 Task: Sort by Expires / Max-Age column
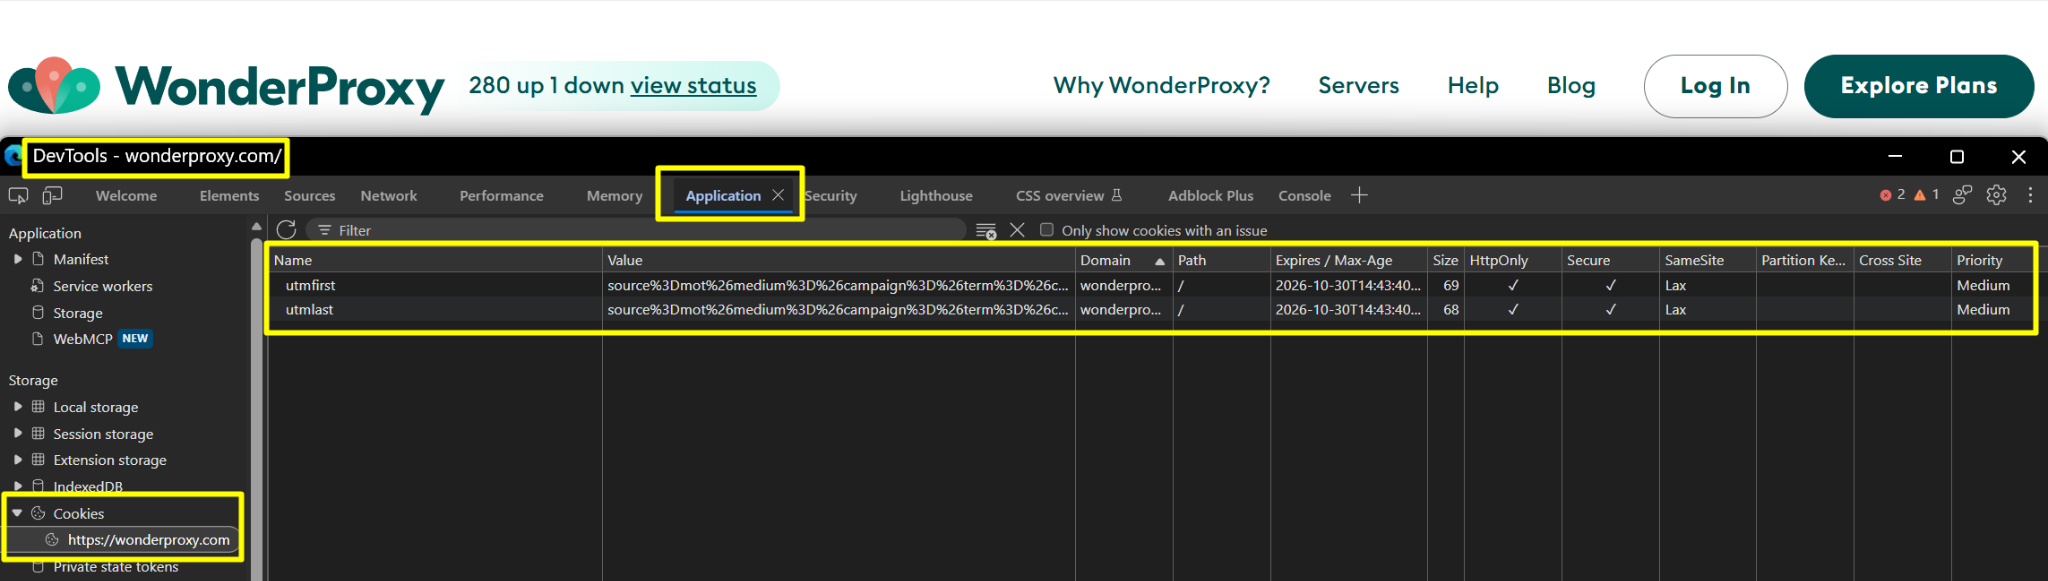pyautogui.click(x=1349, y=260)
